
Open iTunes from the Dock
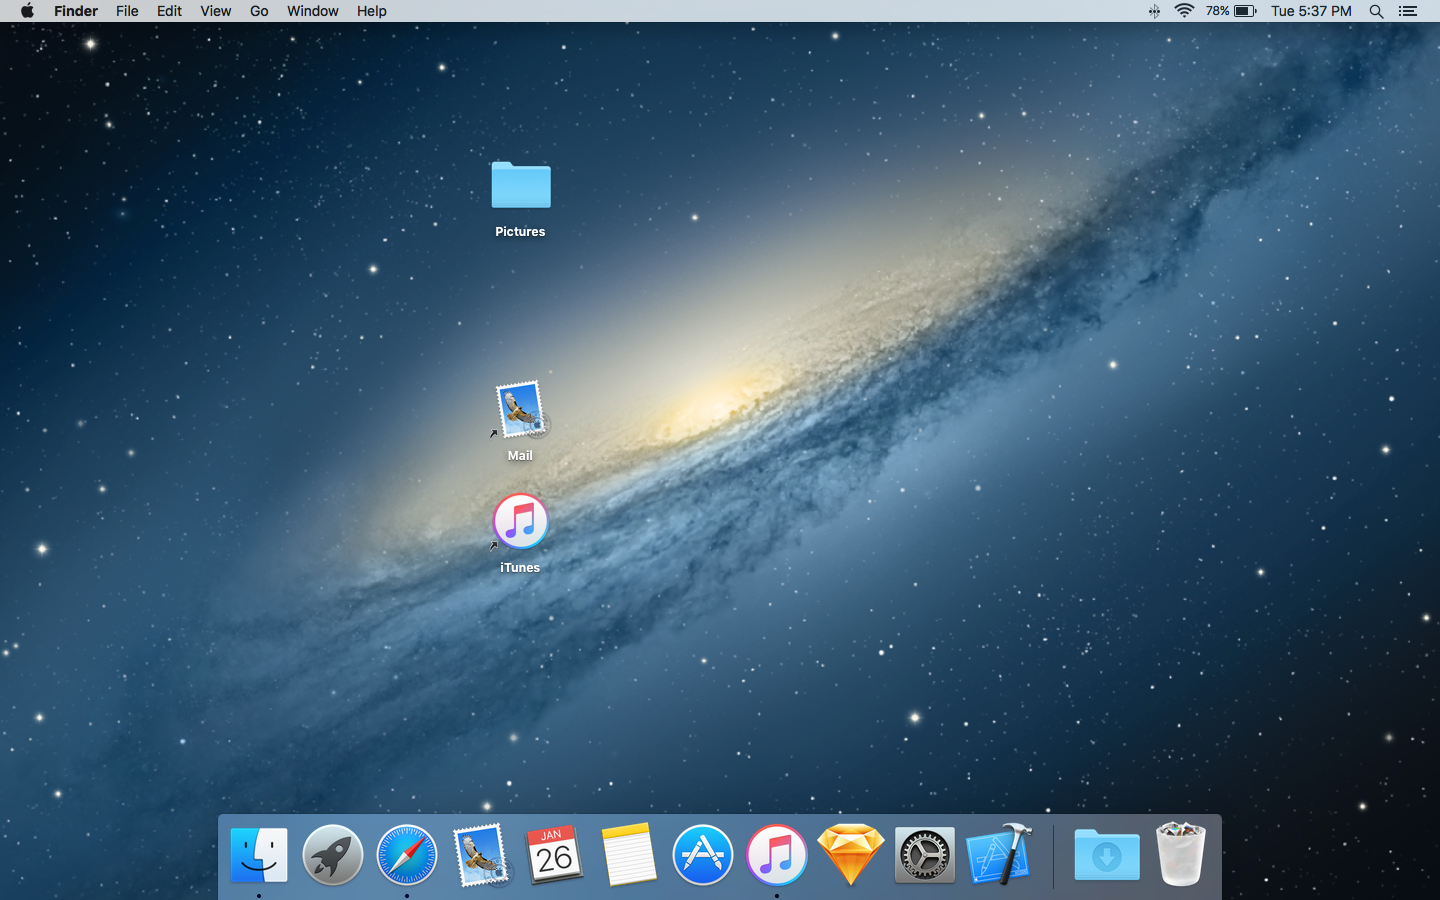pyautogui.click(x=777, y=855)
